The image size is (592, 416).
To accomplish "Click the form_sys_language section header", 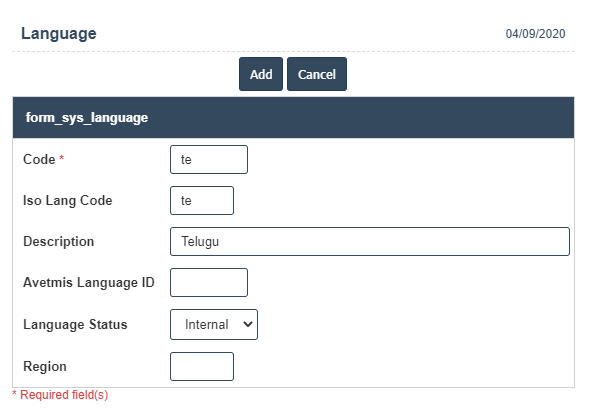I will [293, 118].
